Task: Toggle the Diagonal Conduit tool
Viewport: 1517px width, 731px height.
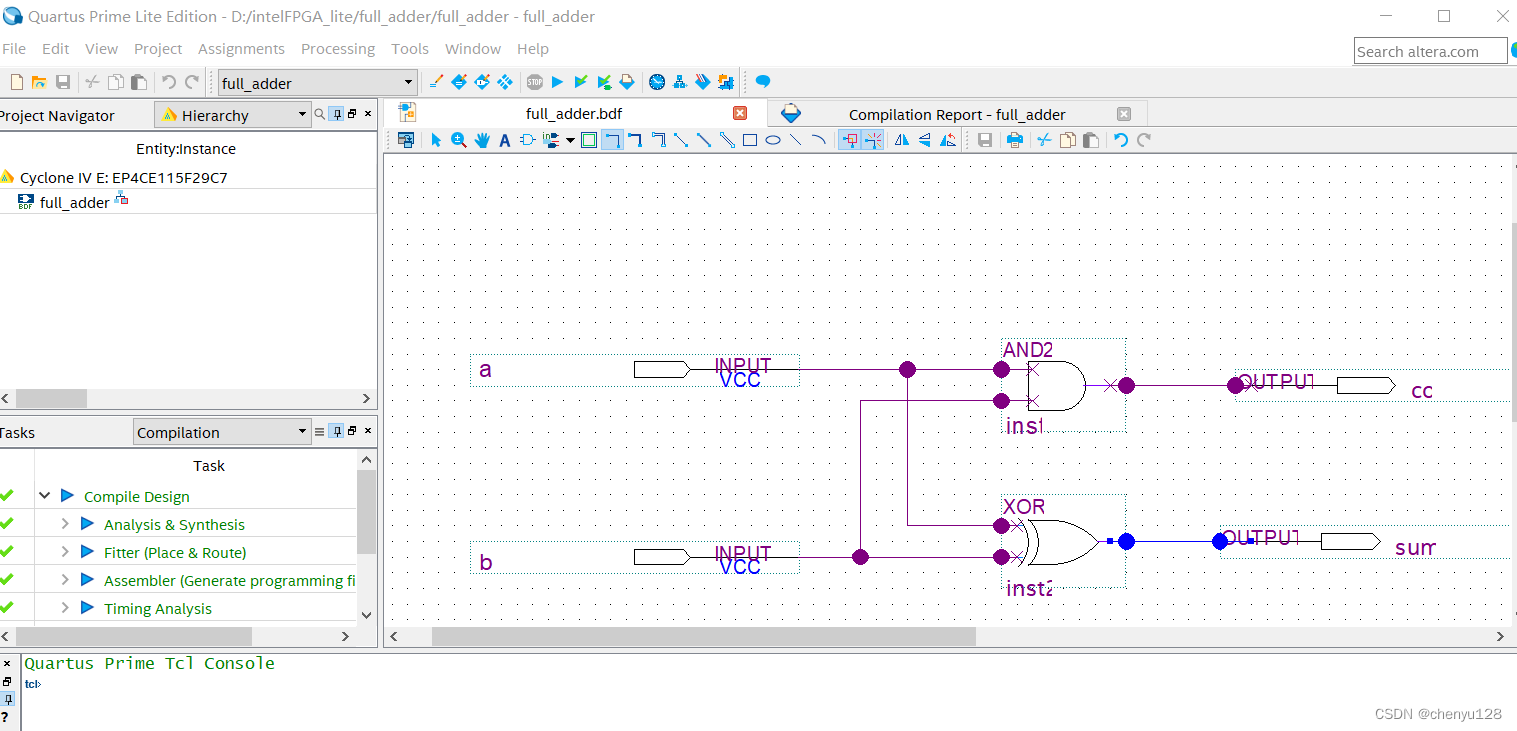Action: coord(727,140)
